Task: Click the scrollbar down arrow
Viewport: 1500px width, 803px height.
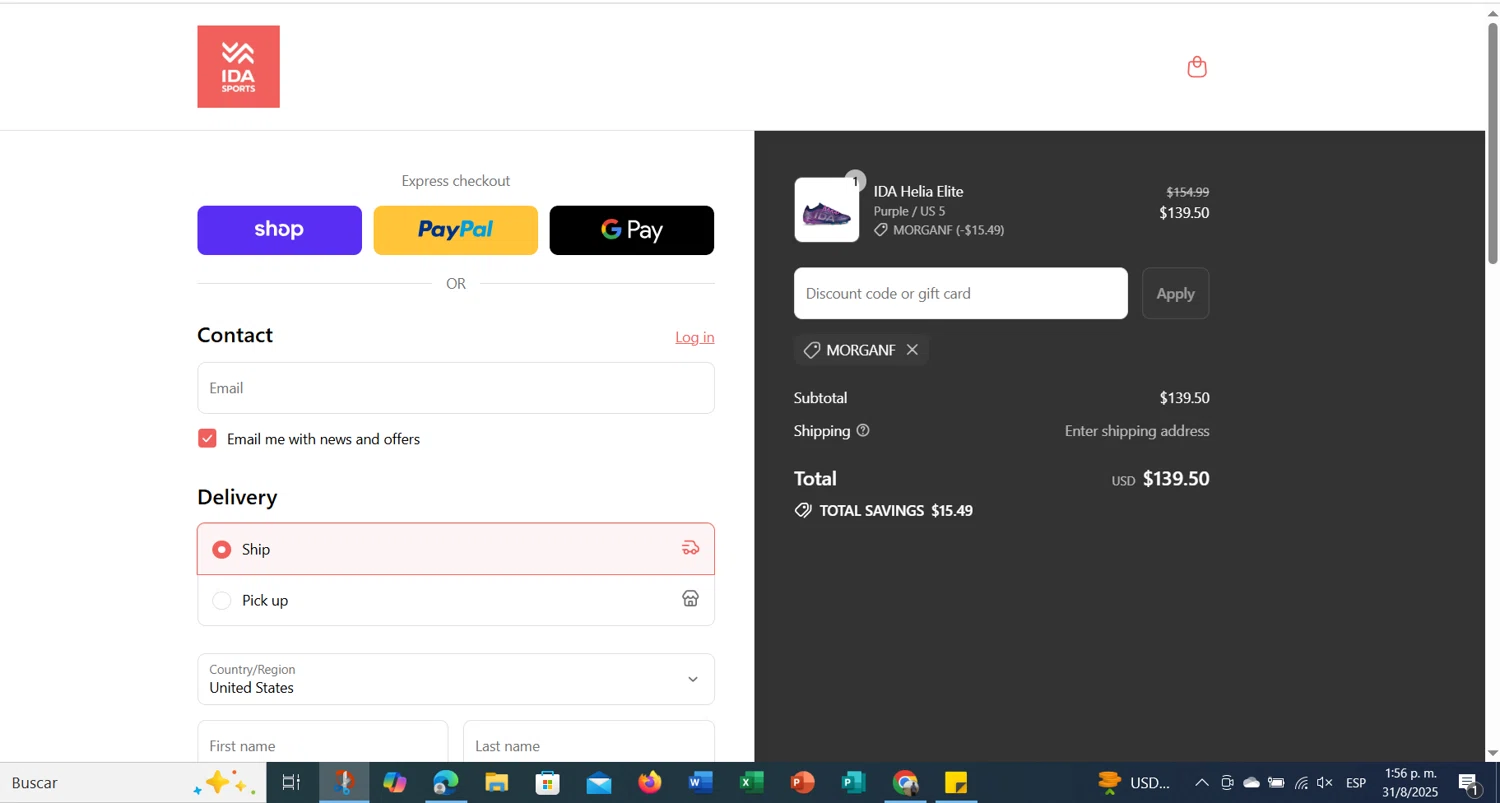Action: [1492, 754]
